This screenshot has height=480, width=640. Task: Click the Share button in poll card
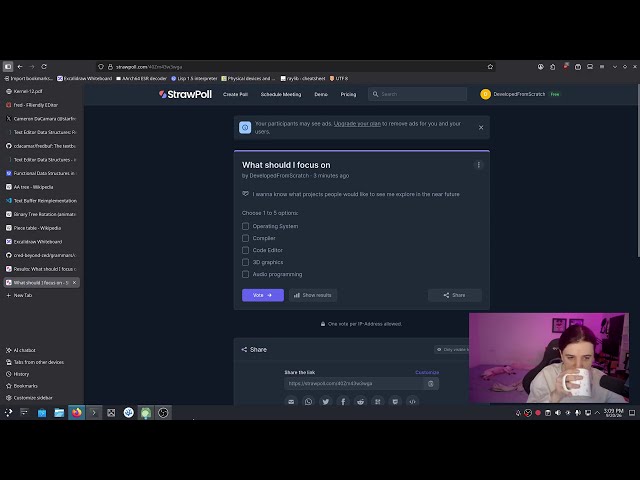pos(455,295)
